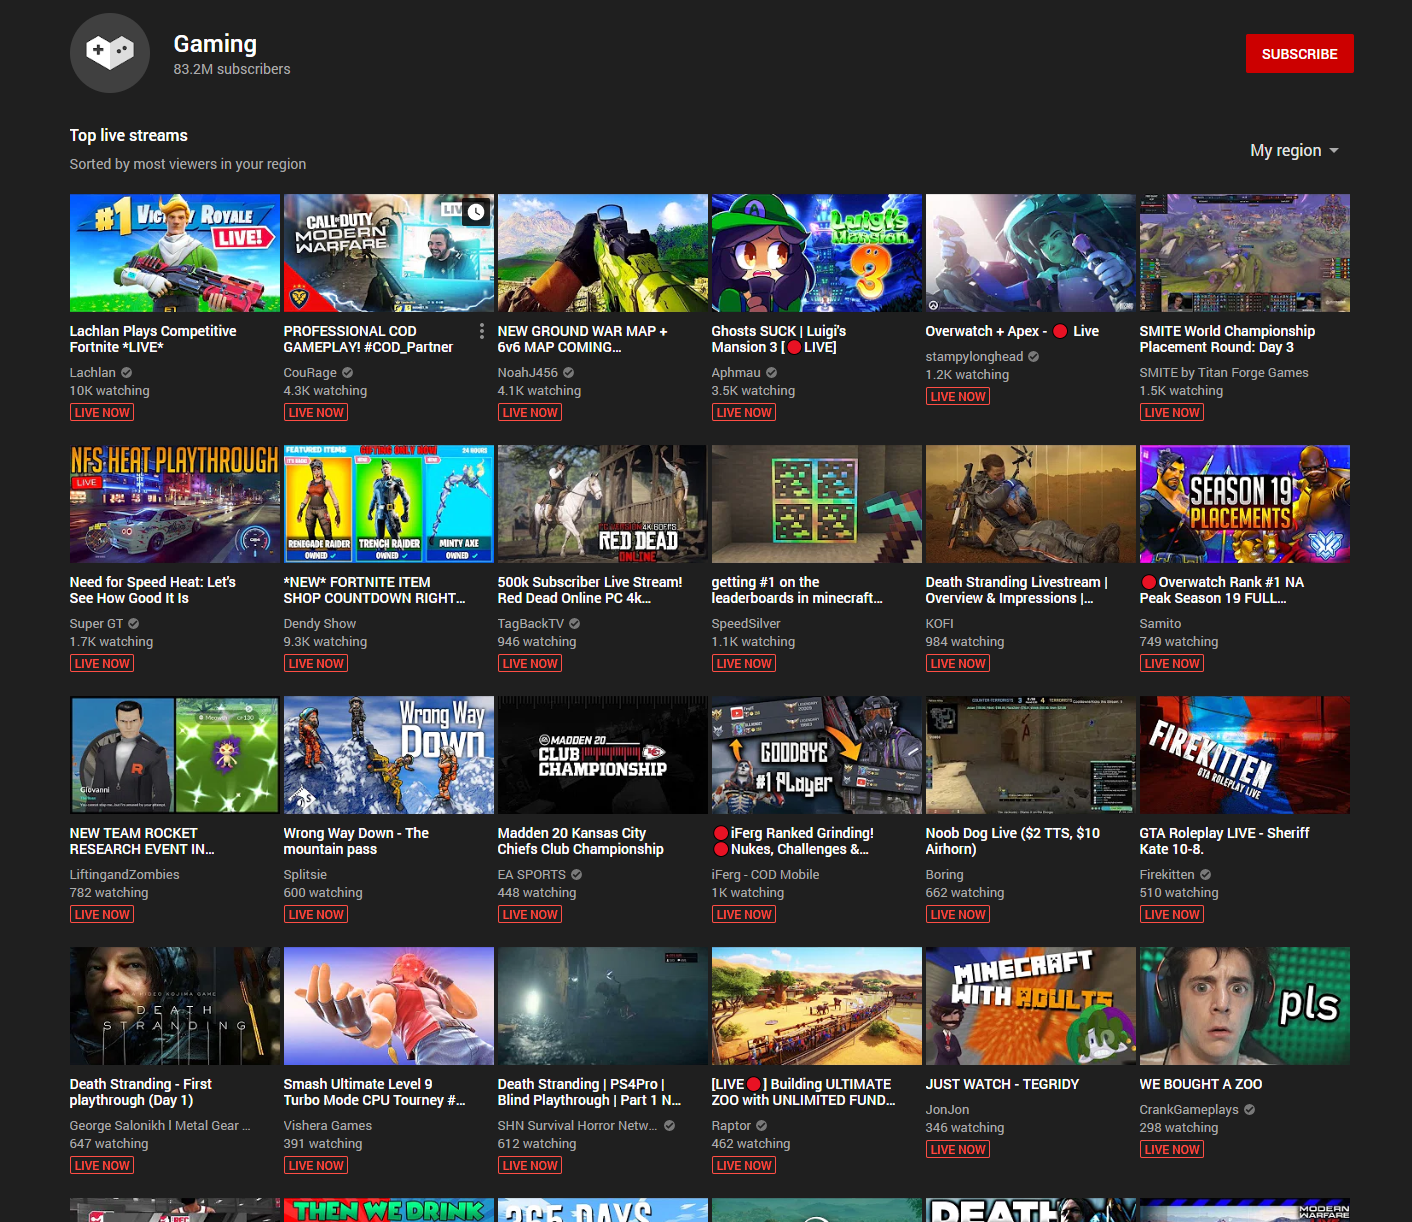1412x1222 pixels.
Task: Open the Fortnite item shop thumbnail
Action: click(389, 504)
